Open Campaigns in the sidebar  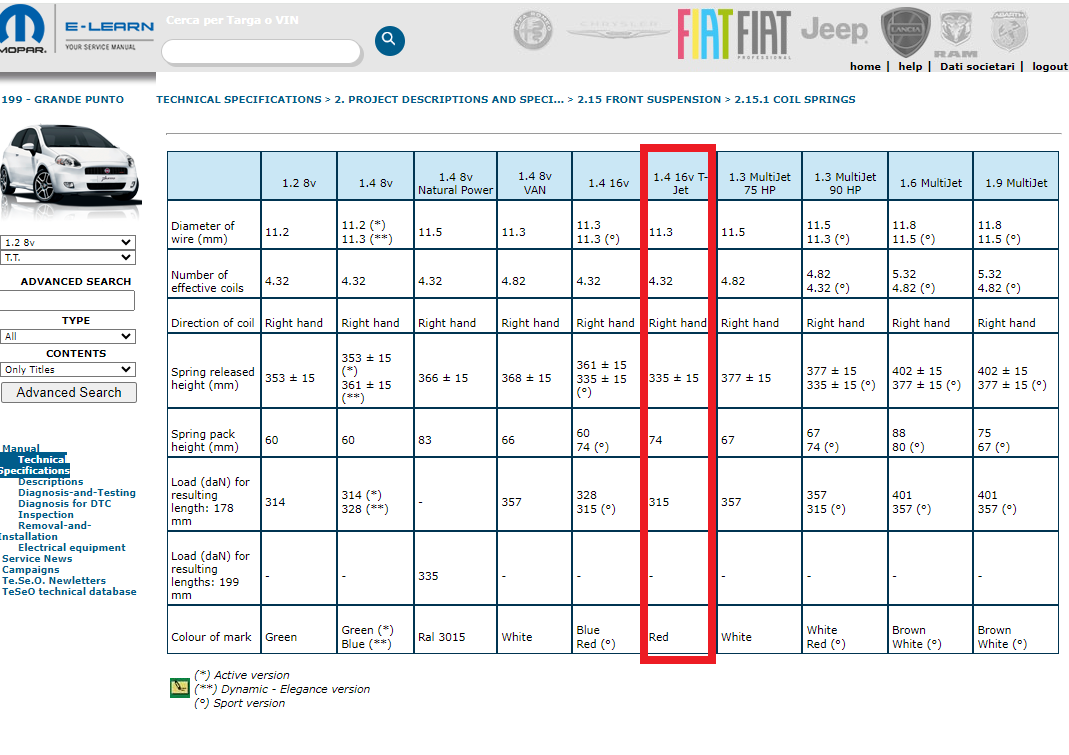click(31, 569)
